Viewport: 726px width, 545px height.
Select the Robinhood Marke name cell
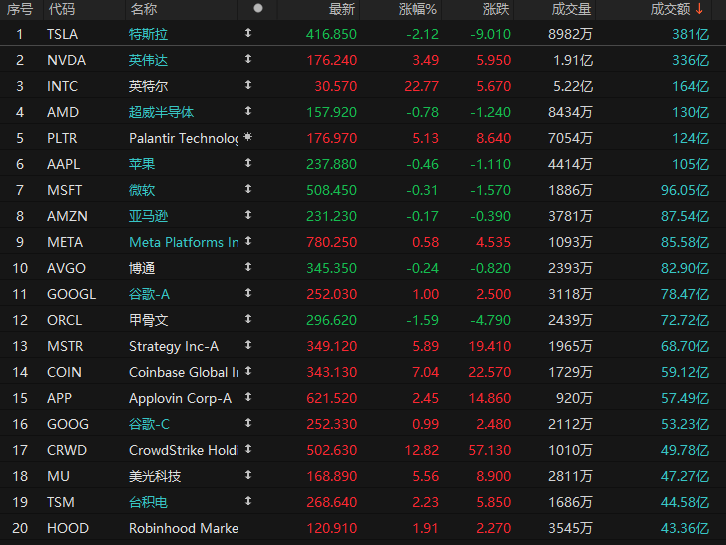pyautogui.click(x=183, y=528)
